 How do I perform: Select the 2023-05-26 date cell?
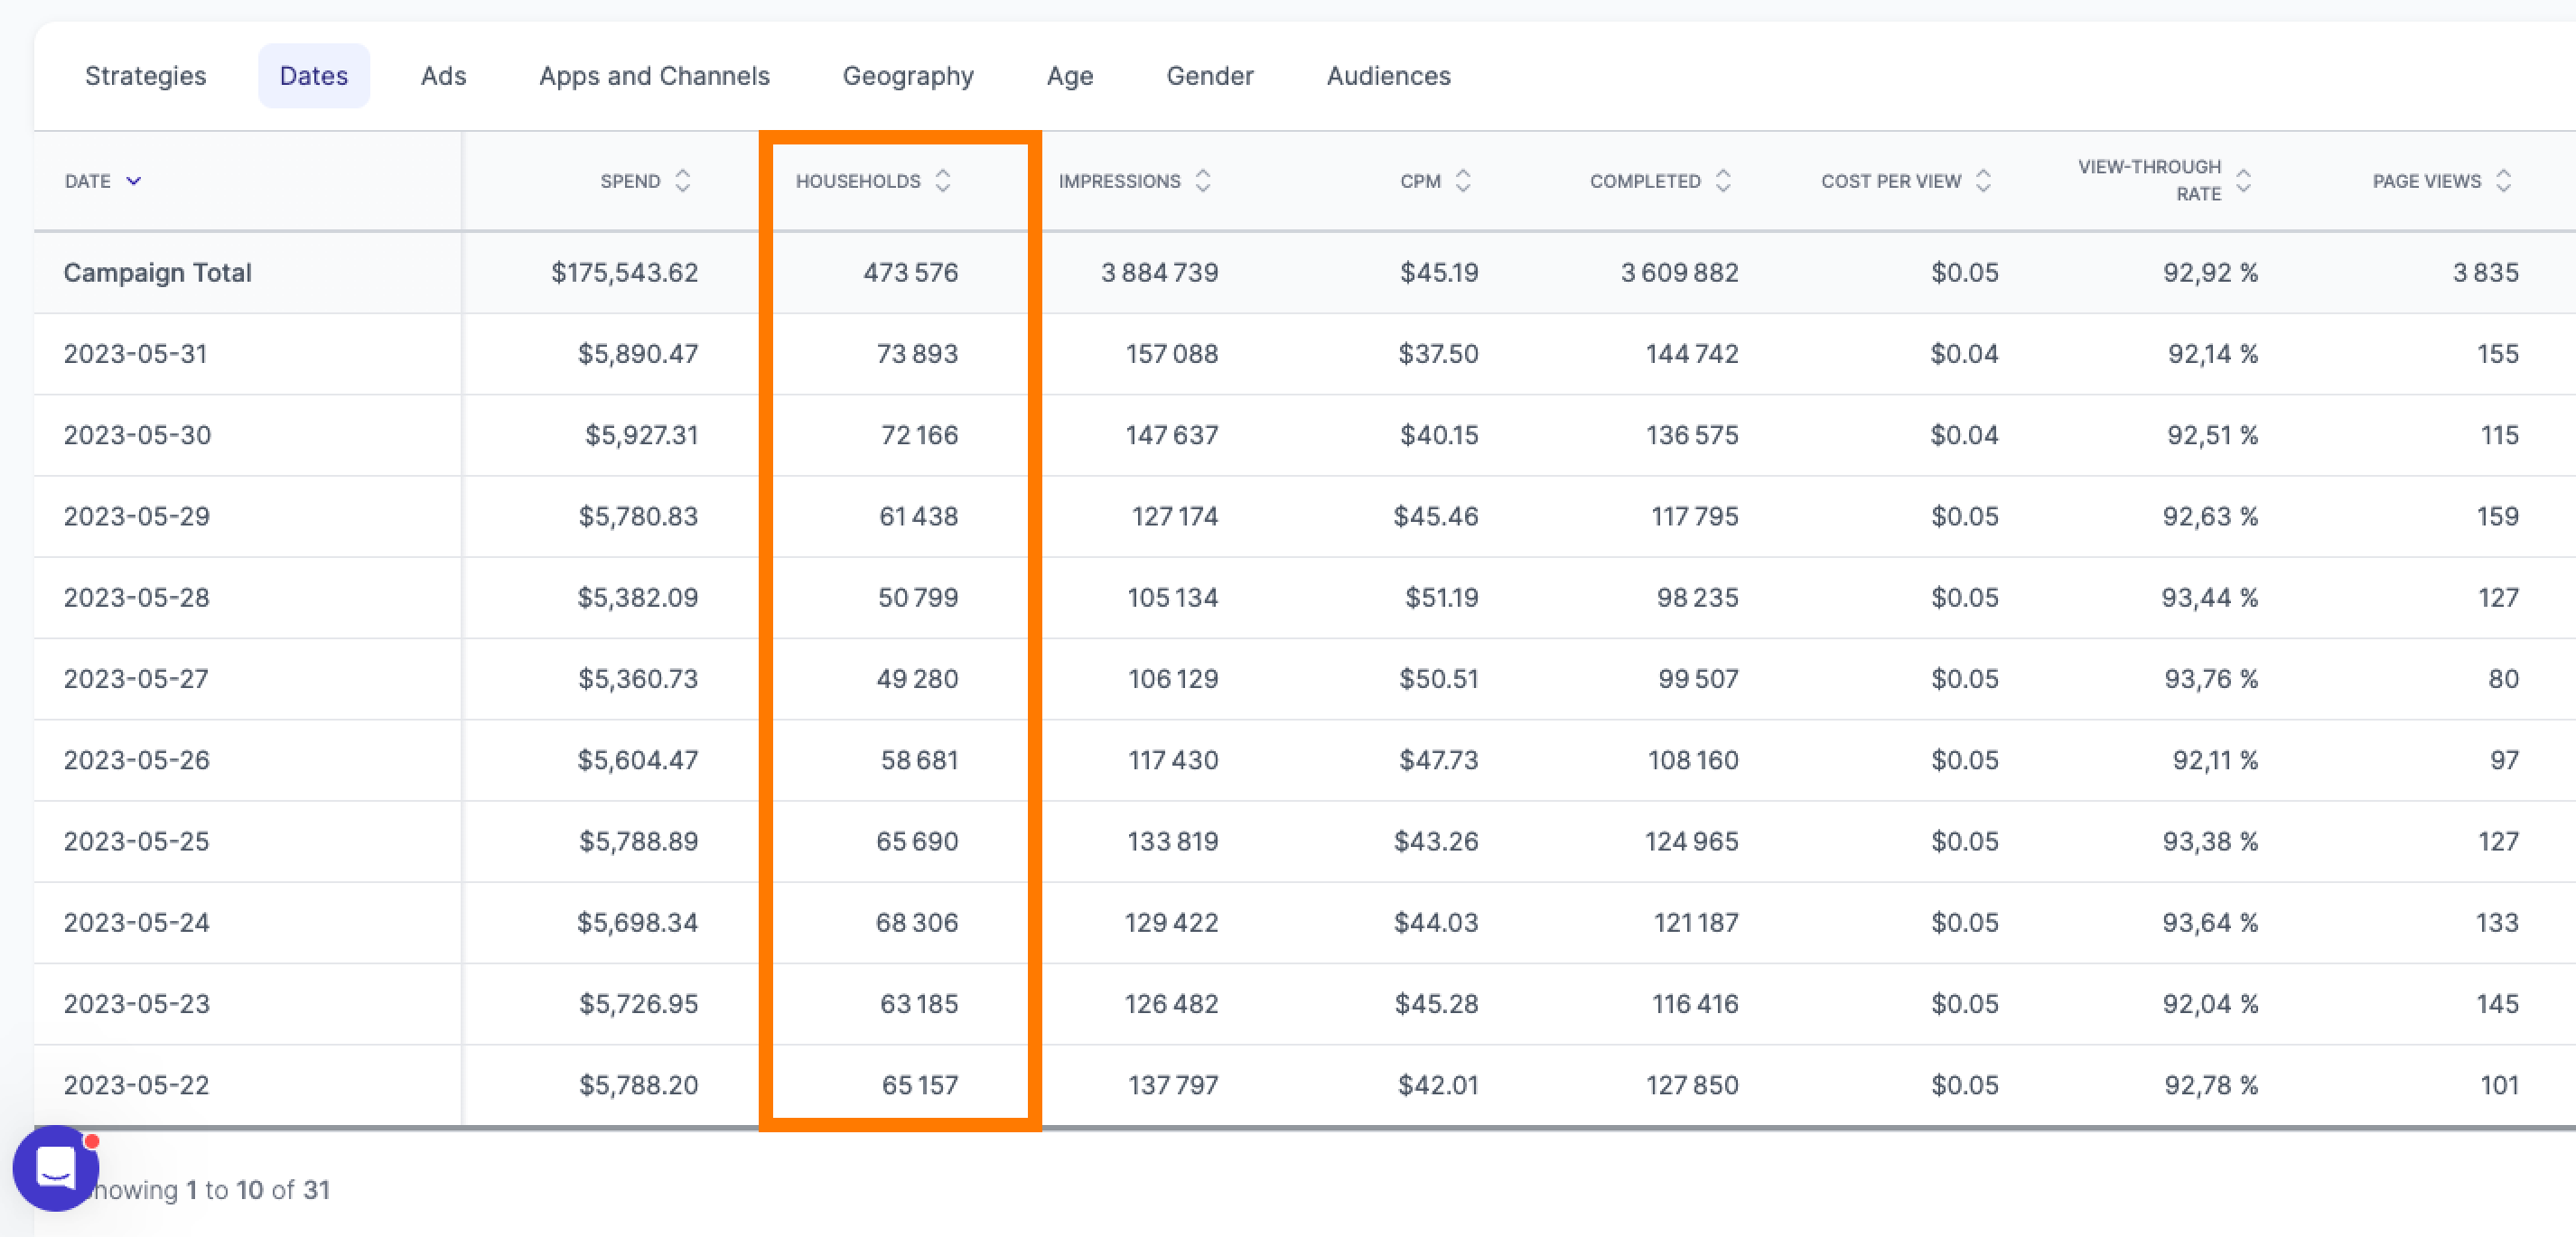tap(136, 759)
